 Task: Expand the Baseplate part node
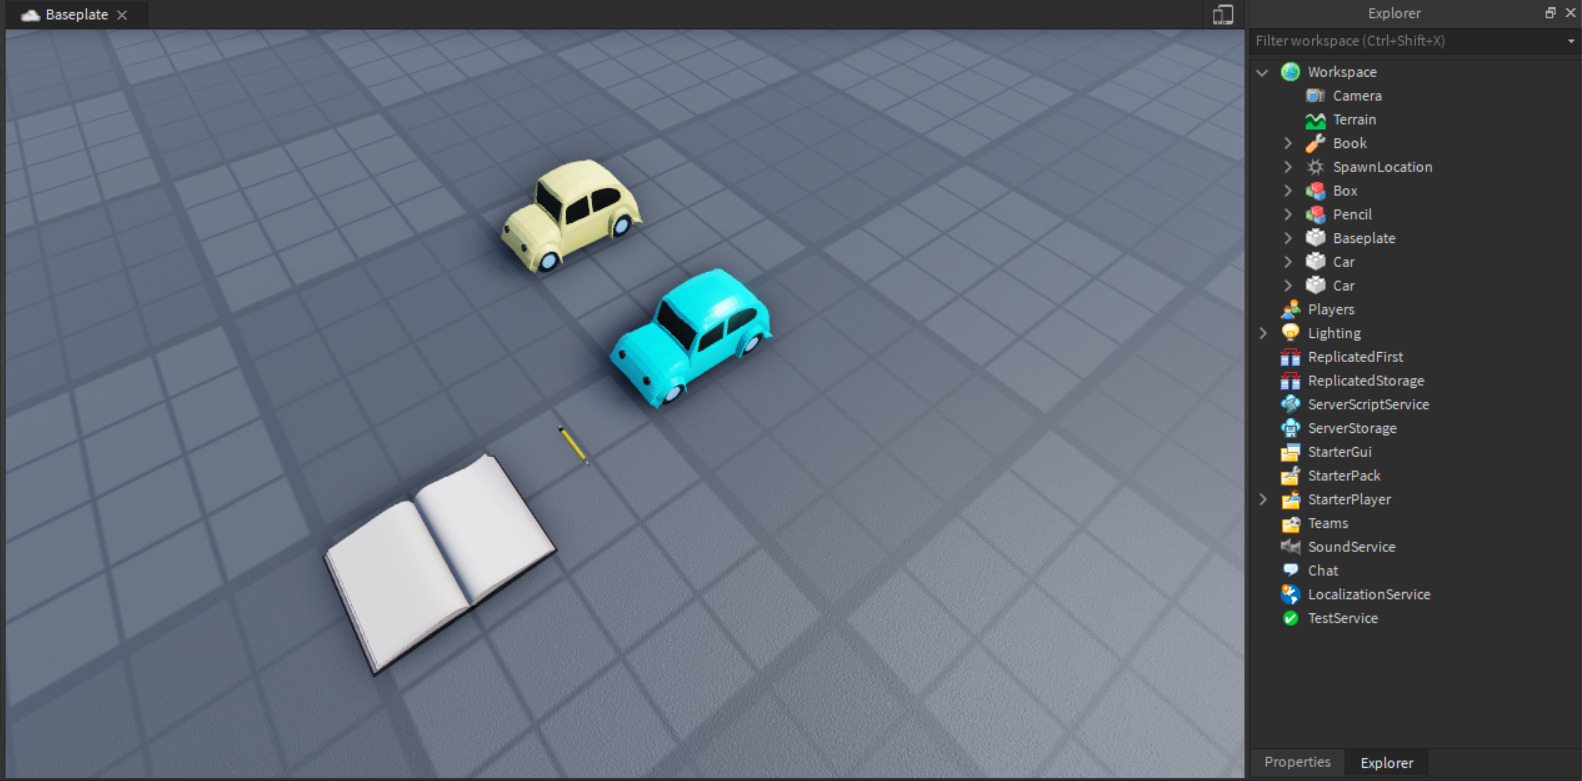[x=1288, y=238]
